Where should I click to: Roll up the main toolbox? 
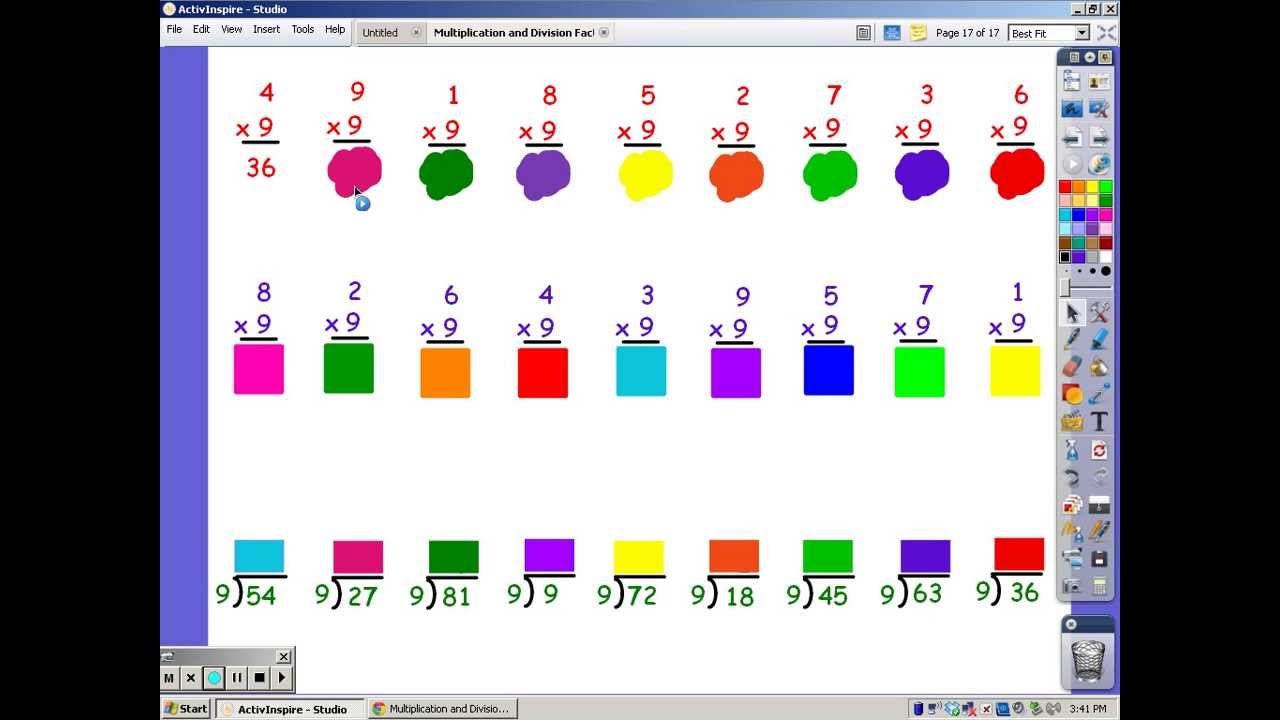(x=1089, y=57)
